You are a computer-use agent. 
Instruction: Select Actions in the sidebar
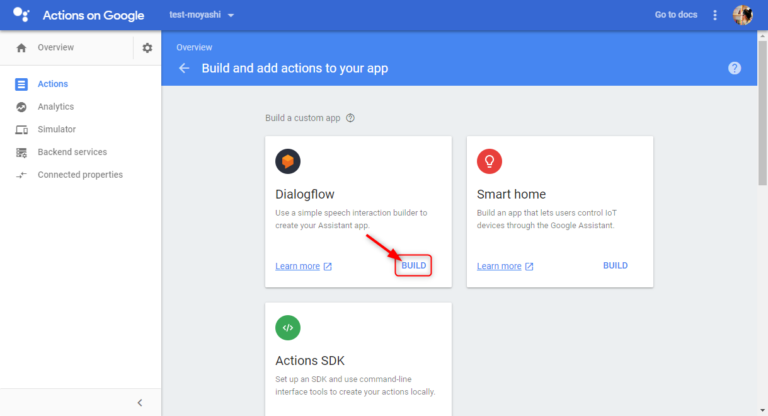pos(52,84)
